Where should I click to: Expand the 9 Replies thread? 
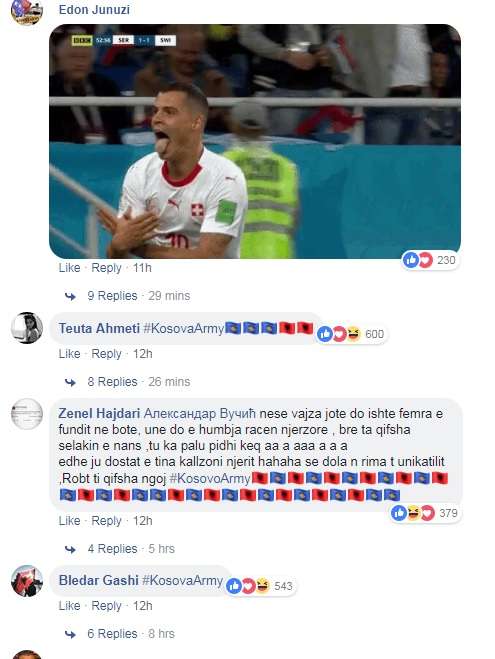[112, 296]
